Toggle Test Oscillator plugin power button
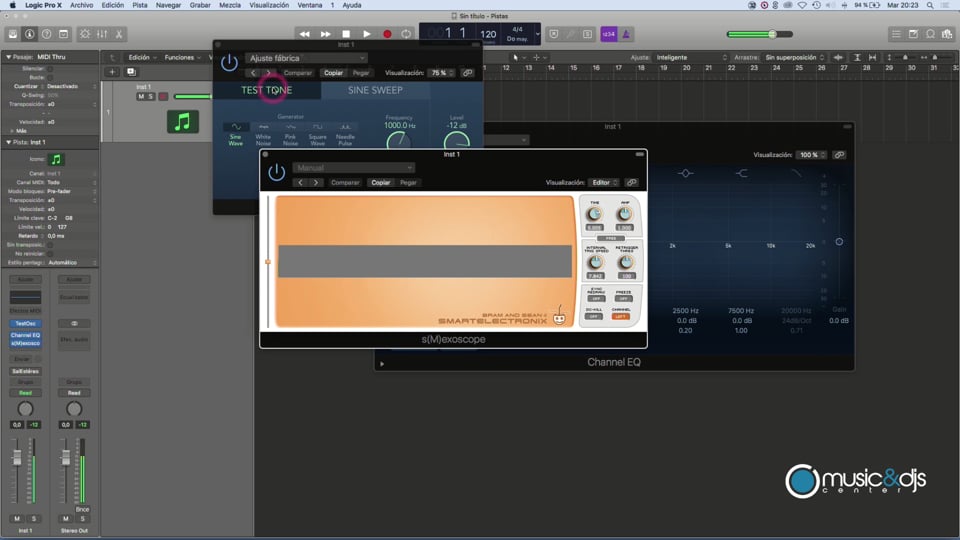The height and width of the screenshot is (540, 960). tap(230, 62)
